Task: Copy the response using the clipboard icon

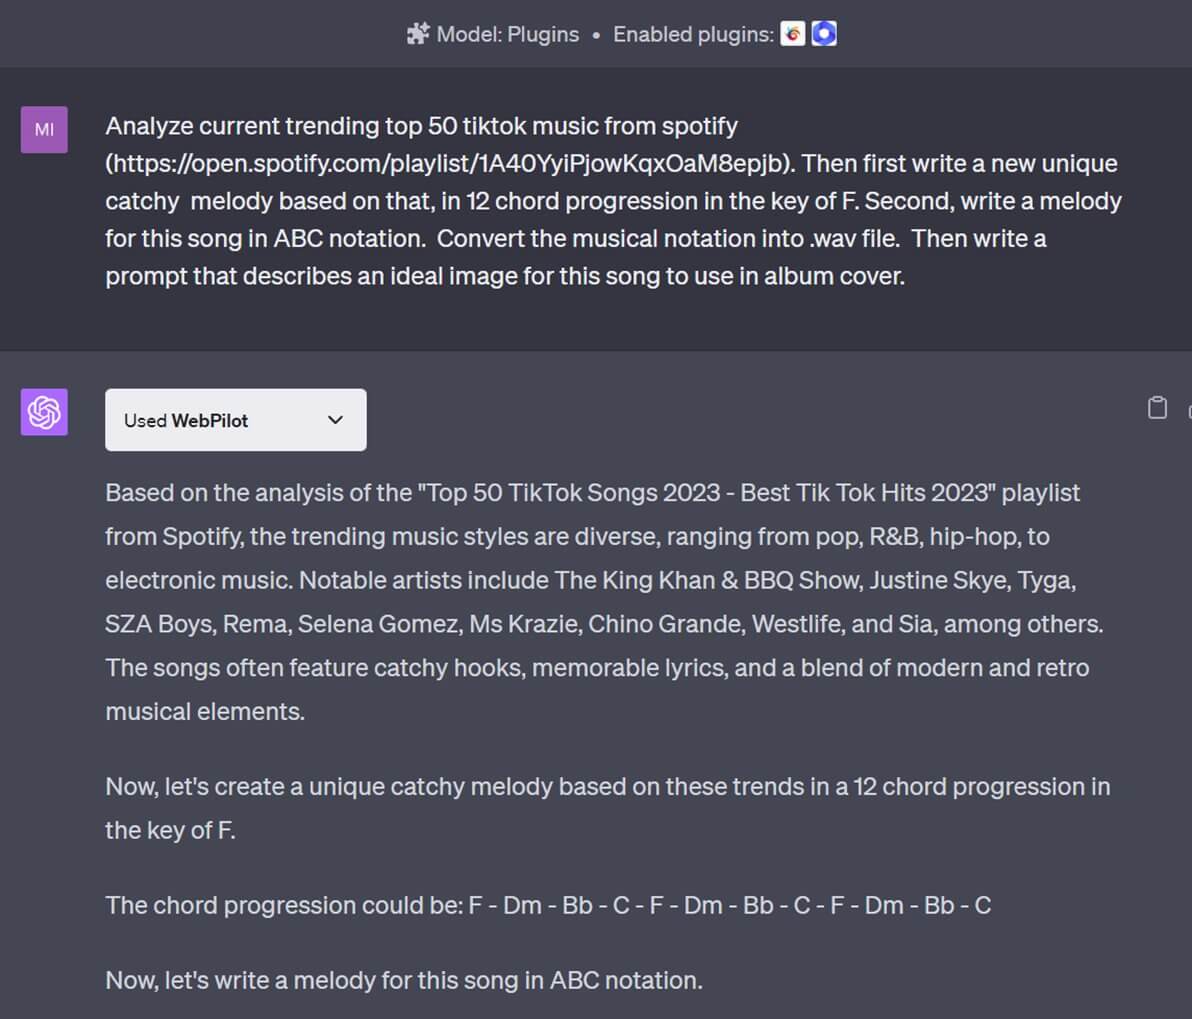Action: (x=1157, y=408)
